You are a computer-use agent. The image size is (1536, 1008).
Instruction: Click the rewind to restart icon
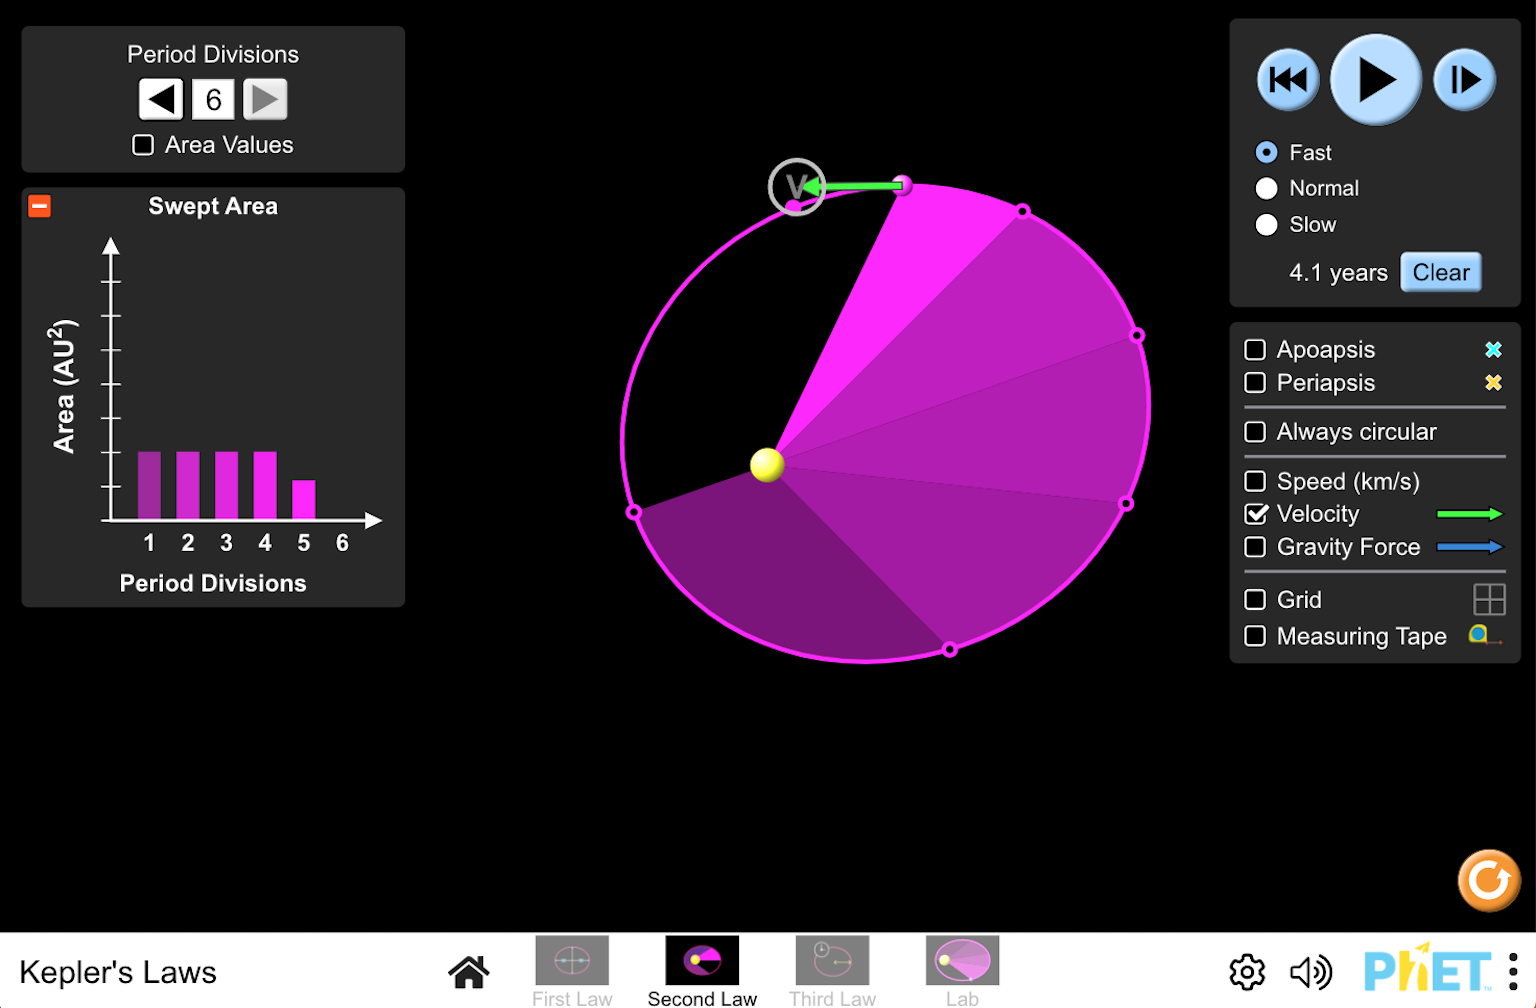tap(1288, 79)
